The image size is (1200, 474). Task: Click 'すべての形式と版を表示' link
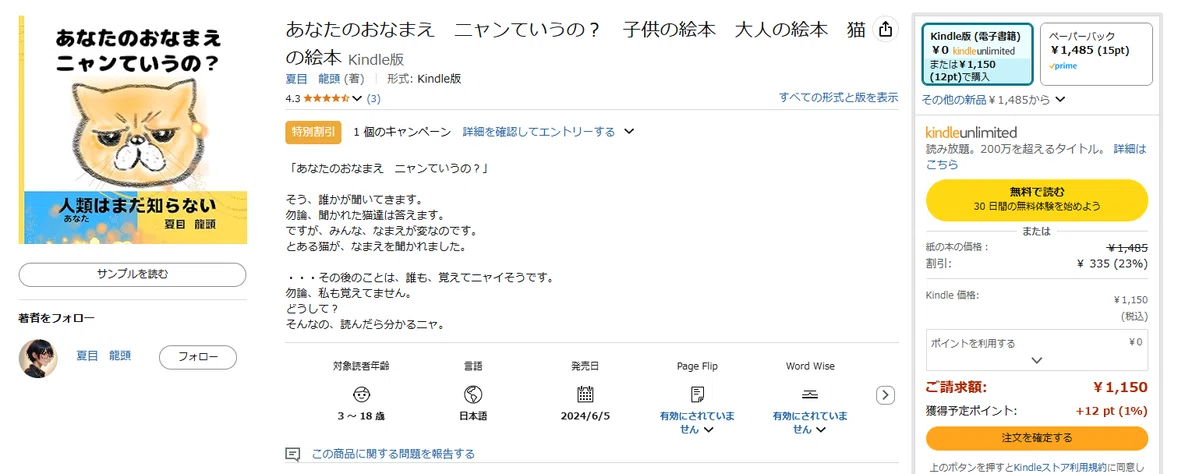[838, 97]
